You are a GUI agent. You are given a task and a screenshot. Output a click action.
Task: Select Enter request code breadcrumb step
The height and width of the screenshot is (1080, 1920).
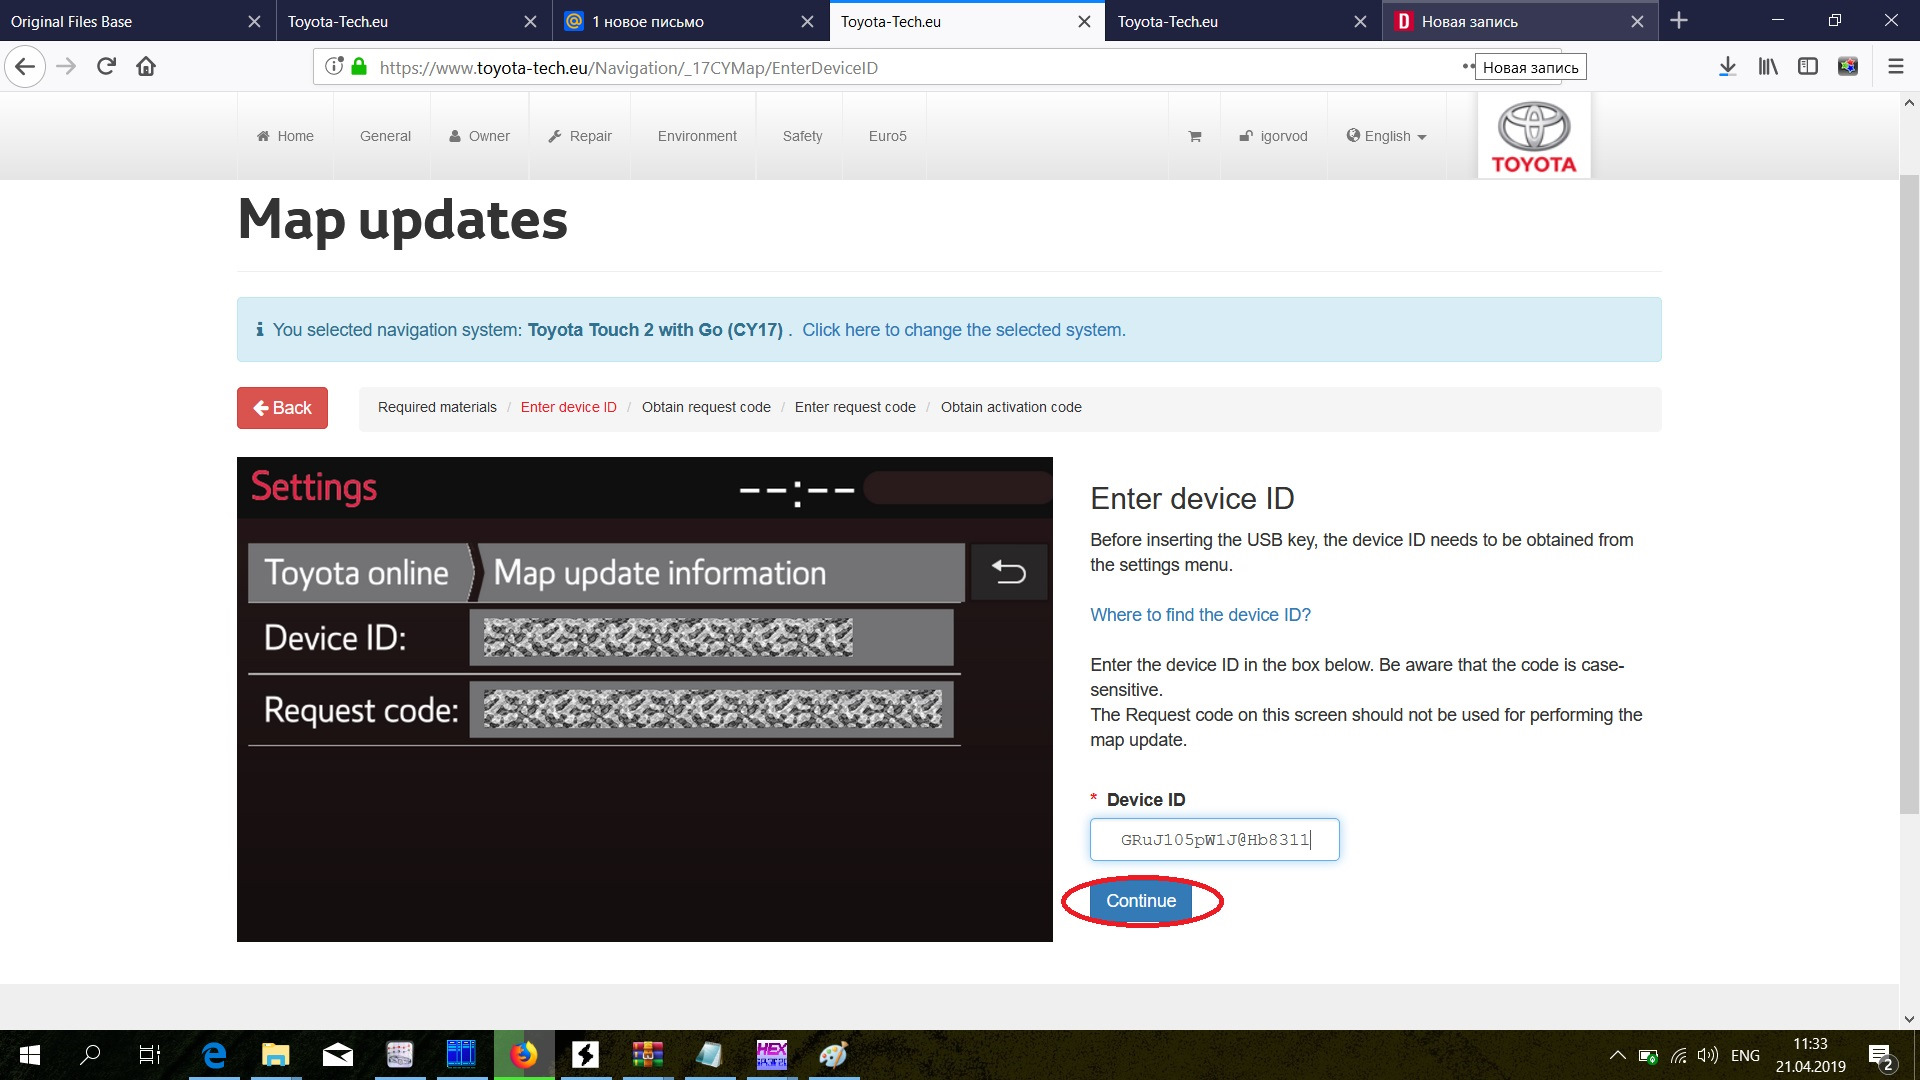[855, 407]
